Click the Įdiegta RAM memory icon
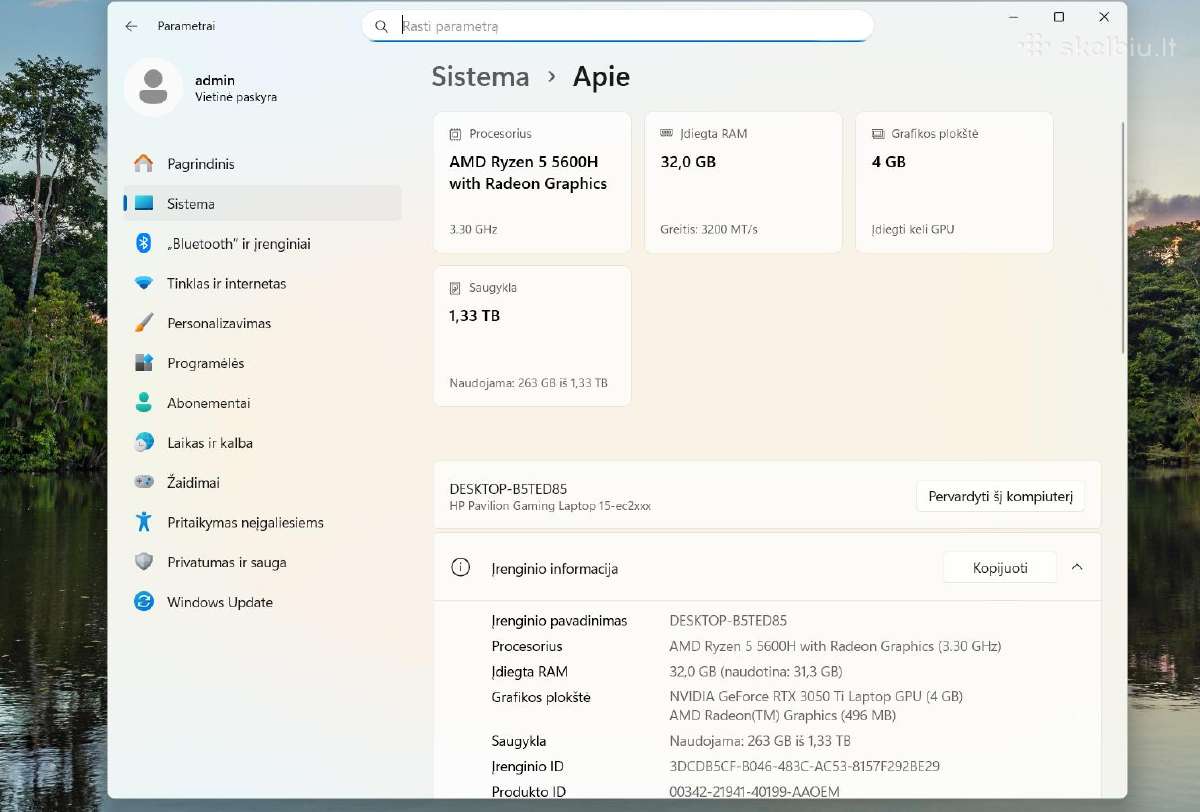This screenshot has height=812, width=1200. pyautogui.click(x=666, y=133)
